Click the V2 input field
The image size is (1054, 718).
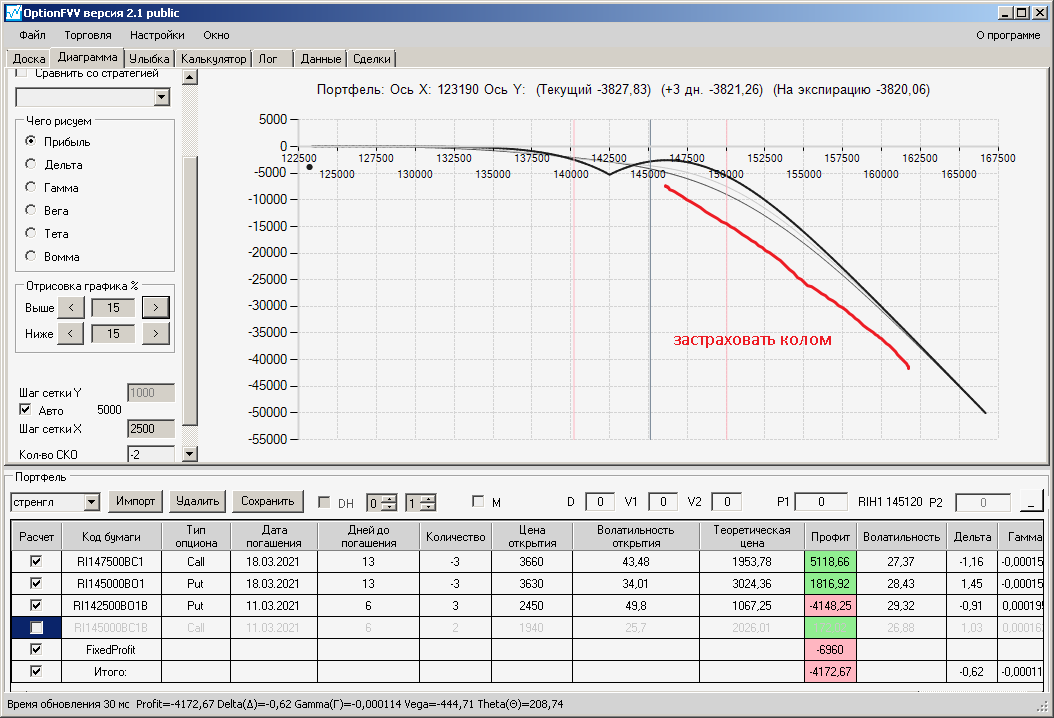[726, 502]
